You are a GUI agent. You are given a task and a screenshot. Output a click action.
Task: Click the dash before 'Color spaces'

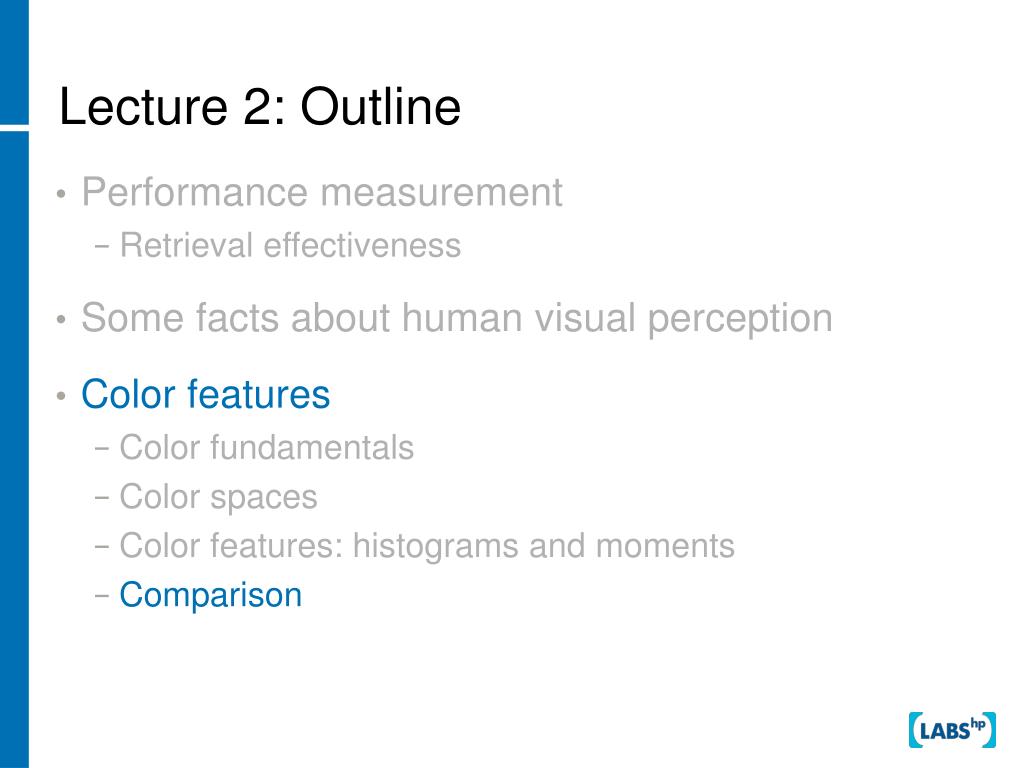pyautogui.click(x=101, y=497)
